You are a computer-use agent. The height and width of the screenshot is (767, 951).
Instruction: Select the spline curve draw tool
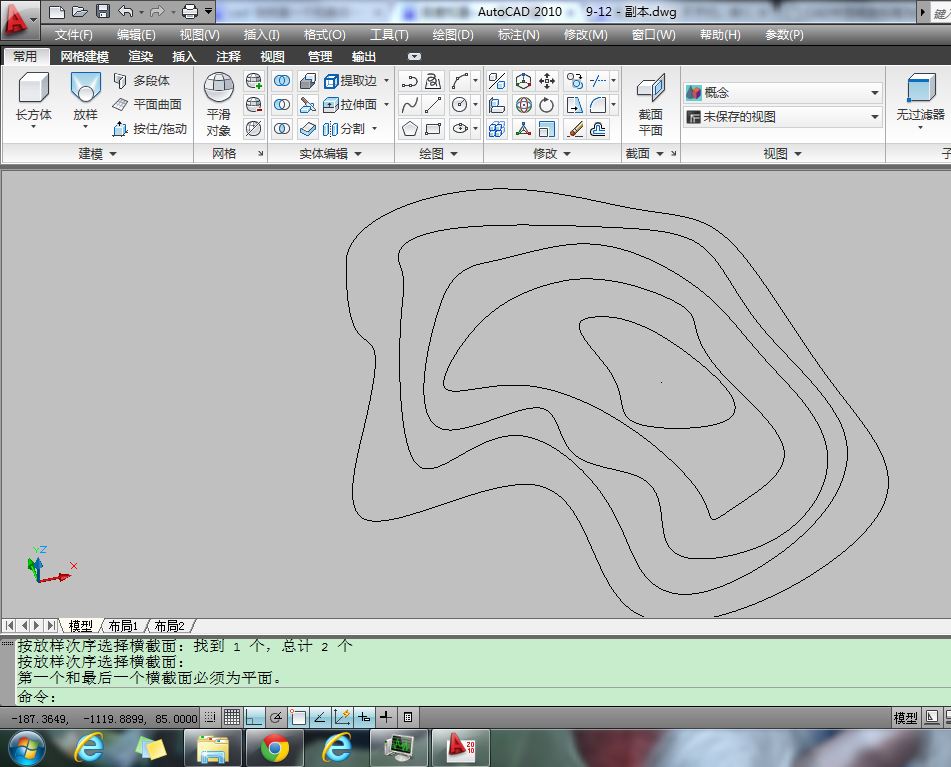pos(409,105)
